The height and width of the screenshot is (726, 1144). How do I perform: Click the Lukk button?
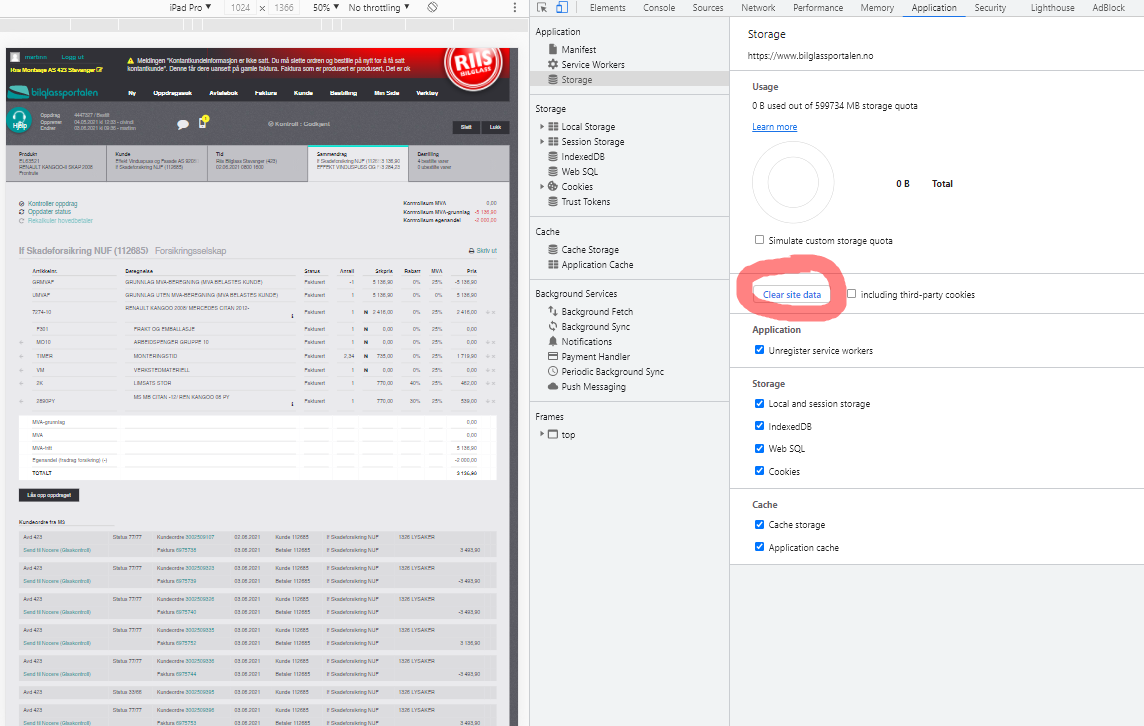point(495,127)
